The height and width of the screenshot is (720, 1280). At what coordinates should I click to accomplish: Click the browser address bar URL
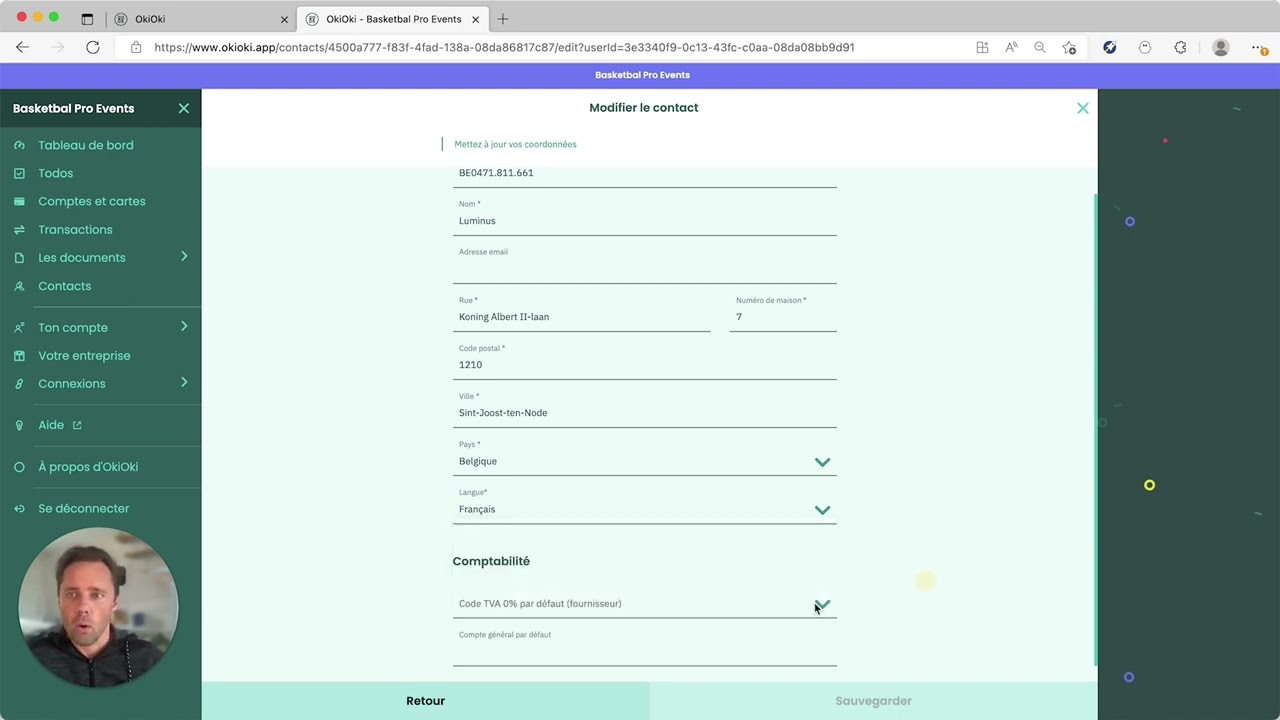point(504,47)
